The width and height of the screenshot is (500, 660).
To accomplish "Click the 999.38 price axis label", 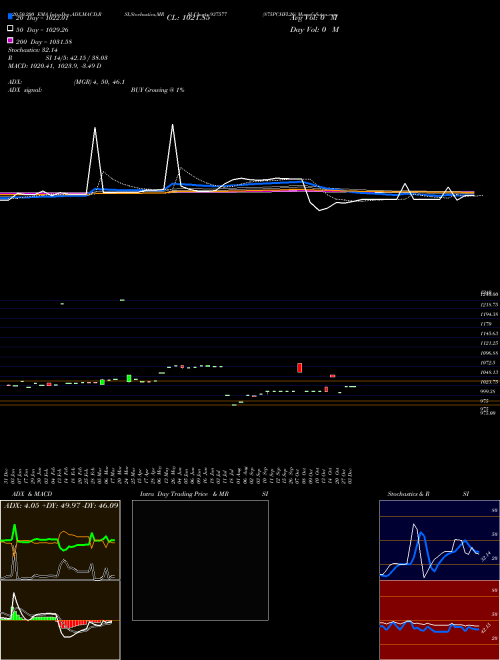I will tap(489, 391).
